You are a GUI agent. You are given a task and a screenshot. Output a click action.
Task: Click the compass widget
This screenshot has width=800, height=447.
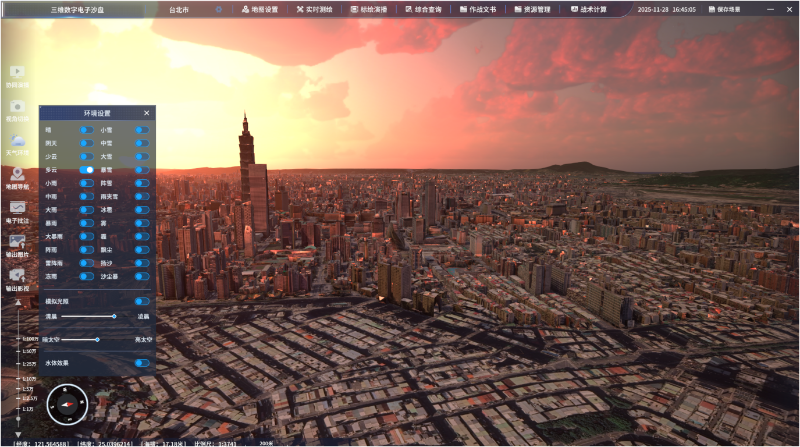click(x=67, y=405)
